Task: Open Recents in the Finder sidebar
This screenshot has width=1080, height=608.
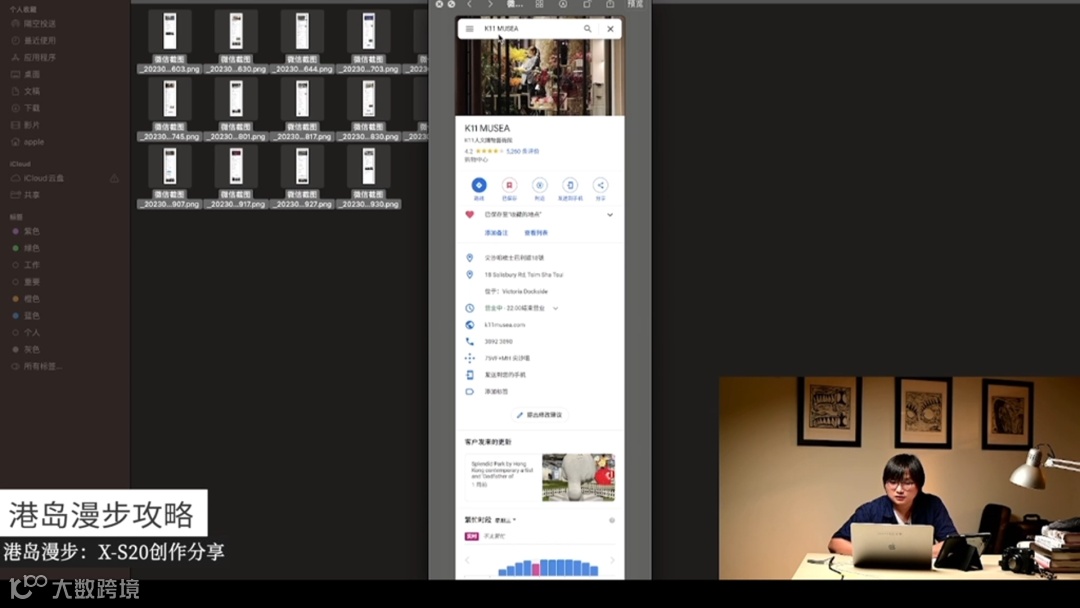Action: [33, 41]
